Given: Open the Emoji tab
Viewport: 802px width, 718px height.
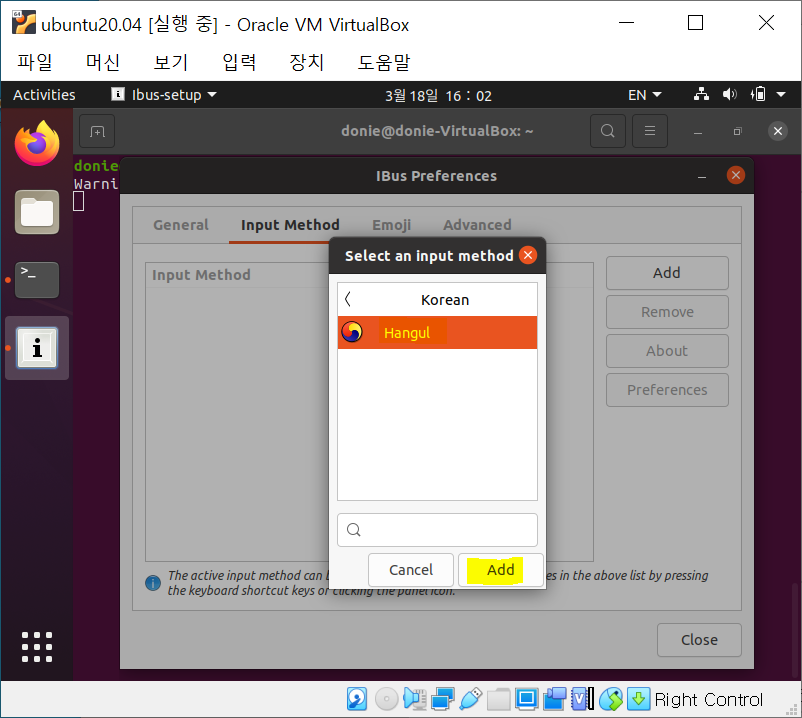Looking at the screenshot, I should click(391, 225).
